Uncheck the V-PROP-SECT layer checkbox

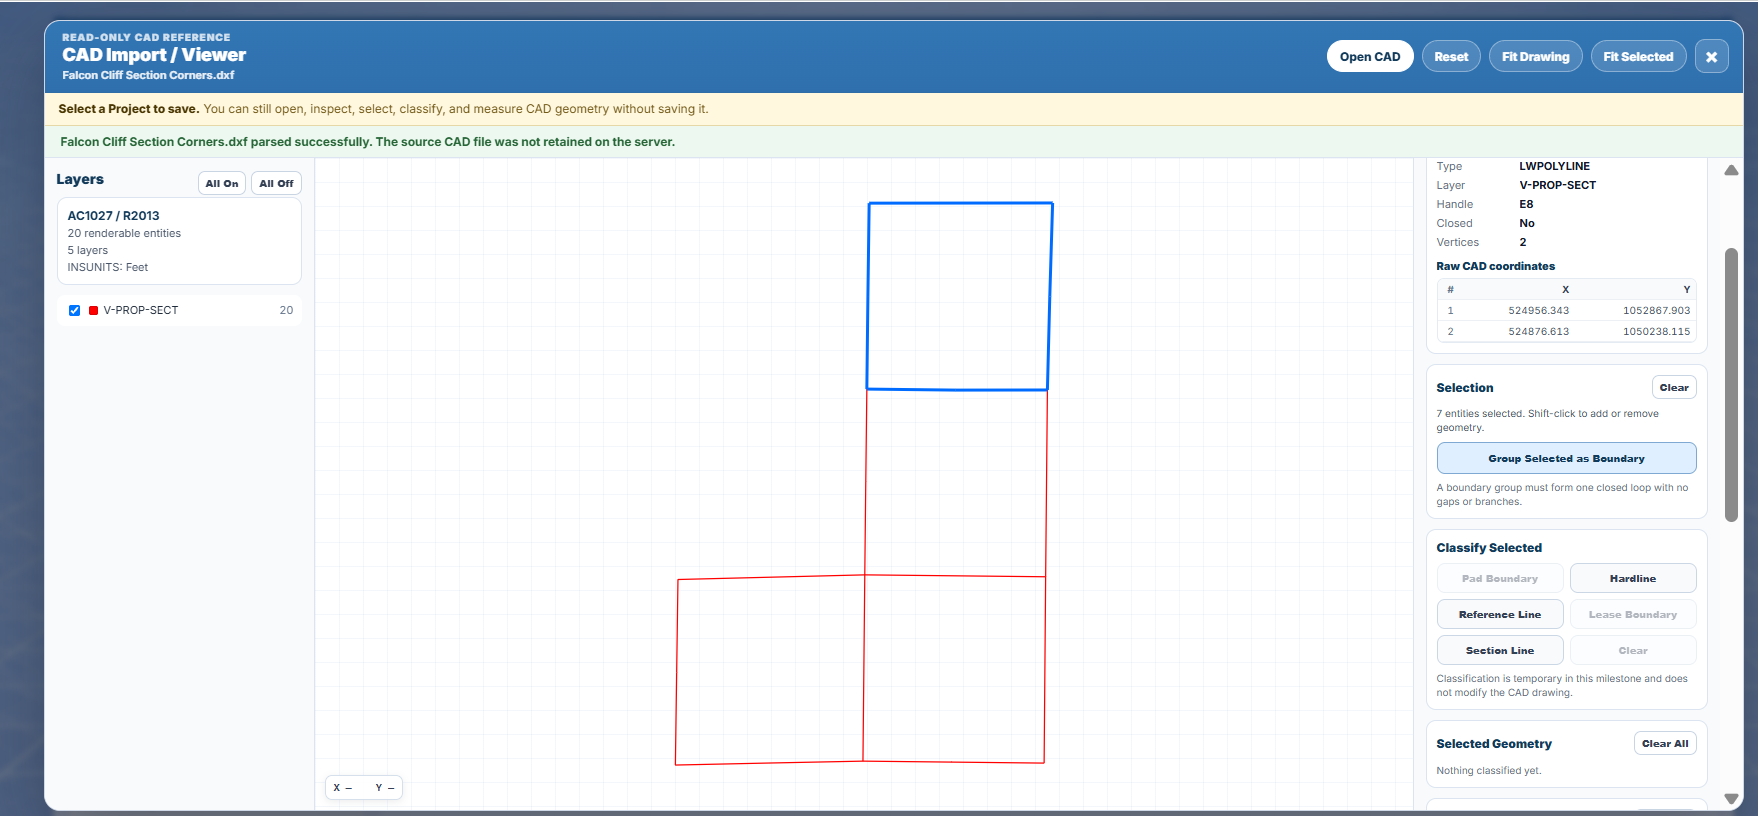pos(74,310)
